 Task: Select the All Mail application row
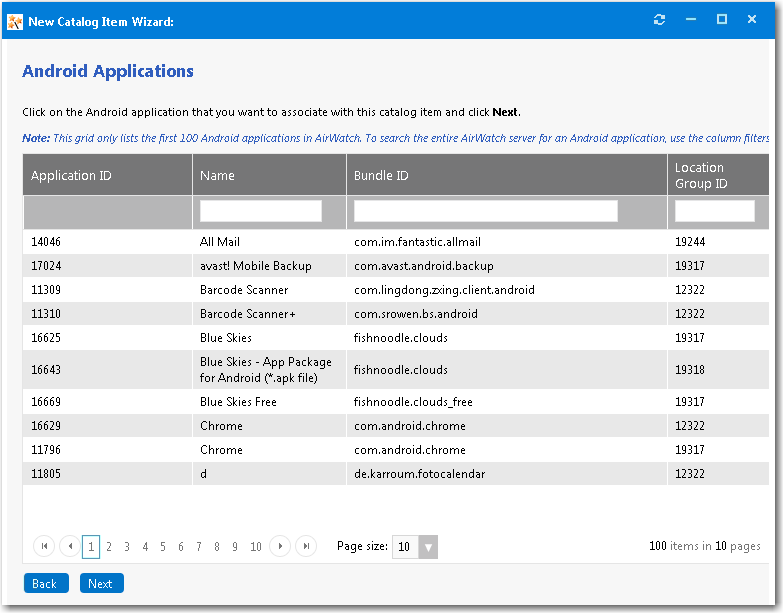[x=220, y=242]
